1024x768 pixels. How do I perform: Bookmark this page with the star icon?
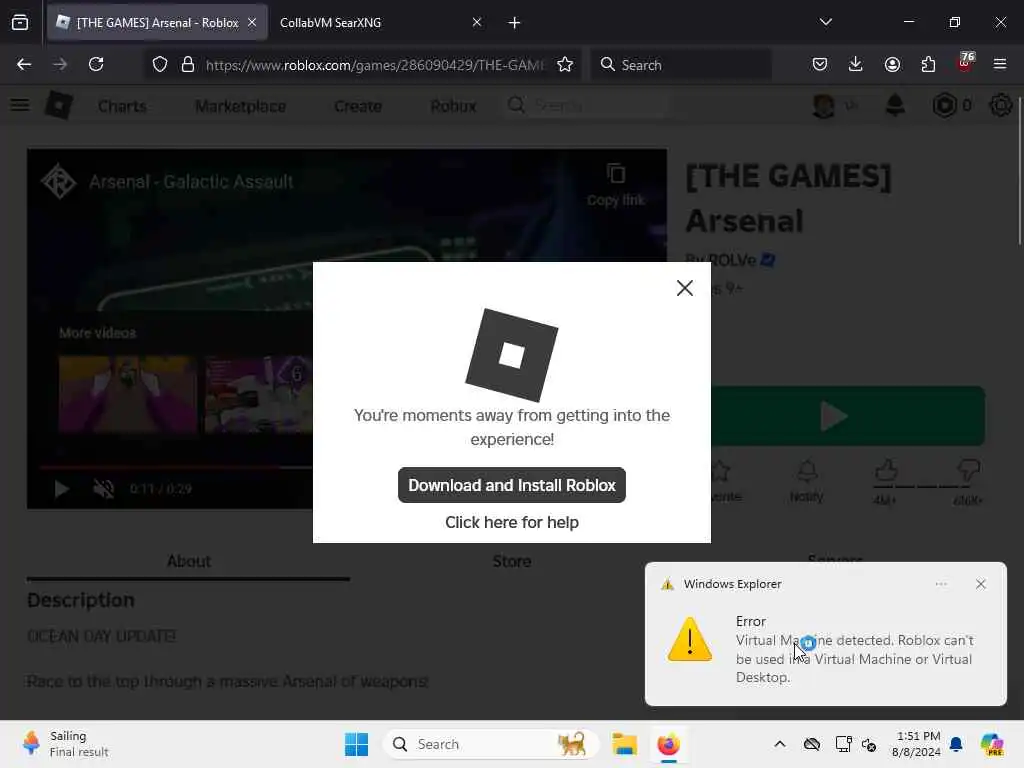coord(565,64)
